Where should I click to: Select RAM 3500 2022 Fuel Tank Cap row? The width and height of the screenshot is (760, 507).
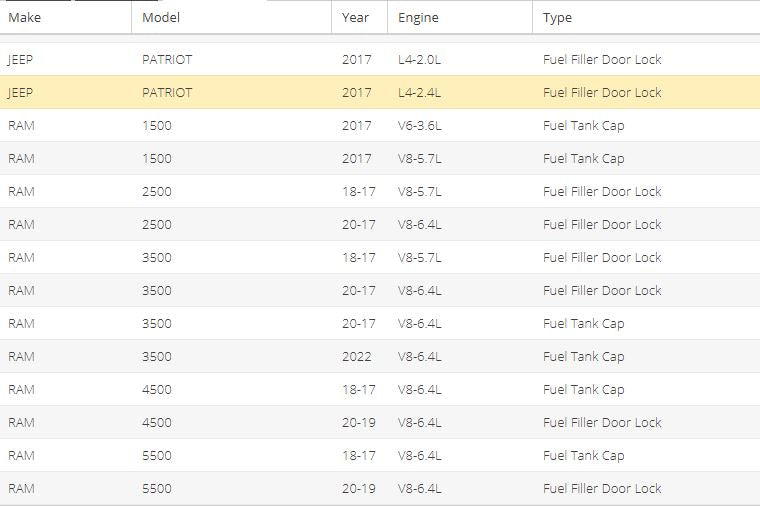pyautogui.click(x=380, y=356)
